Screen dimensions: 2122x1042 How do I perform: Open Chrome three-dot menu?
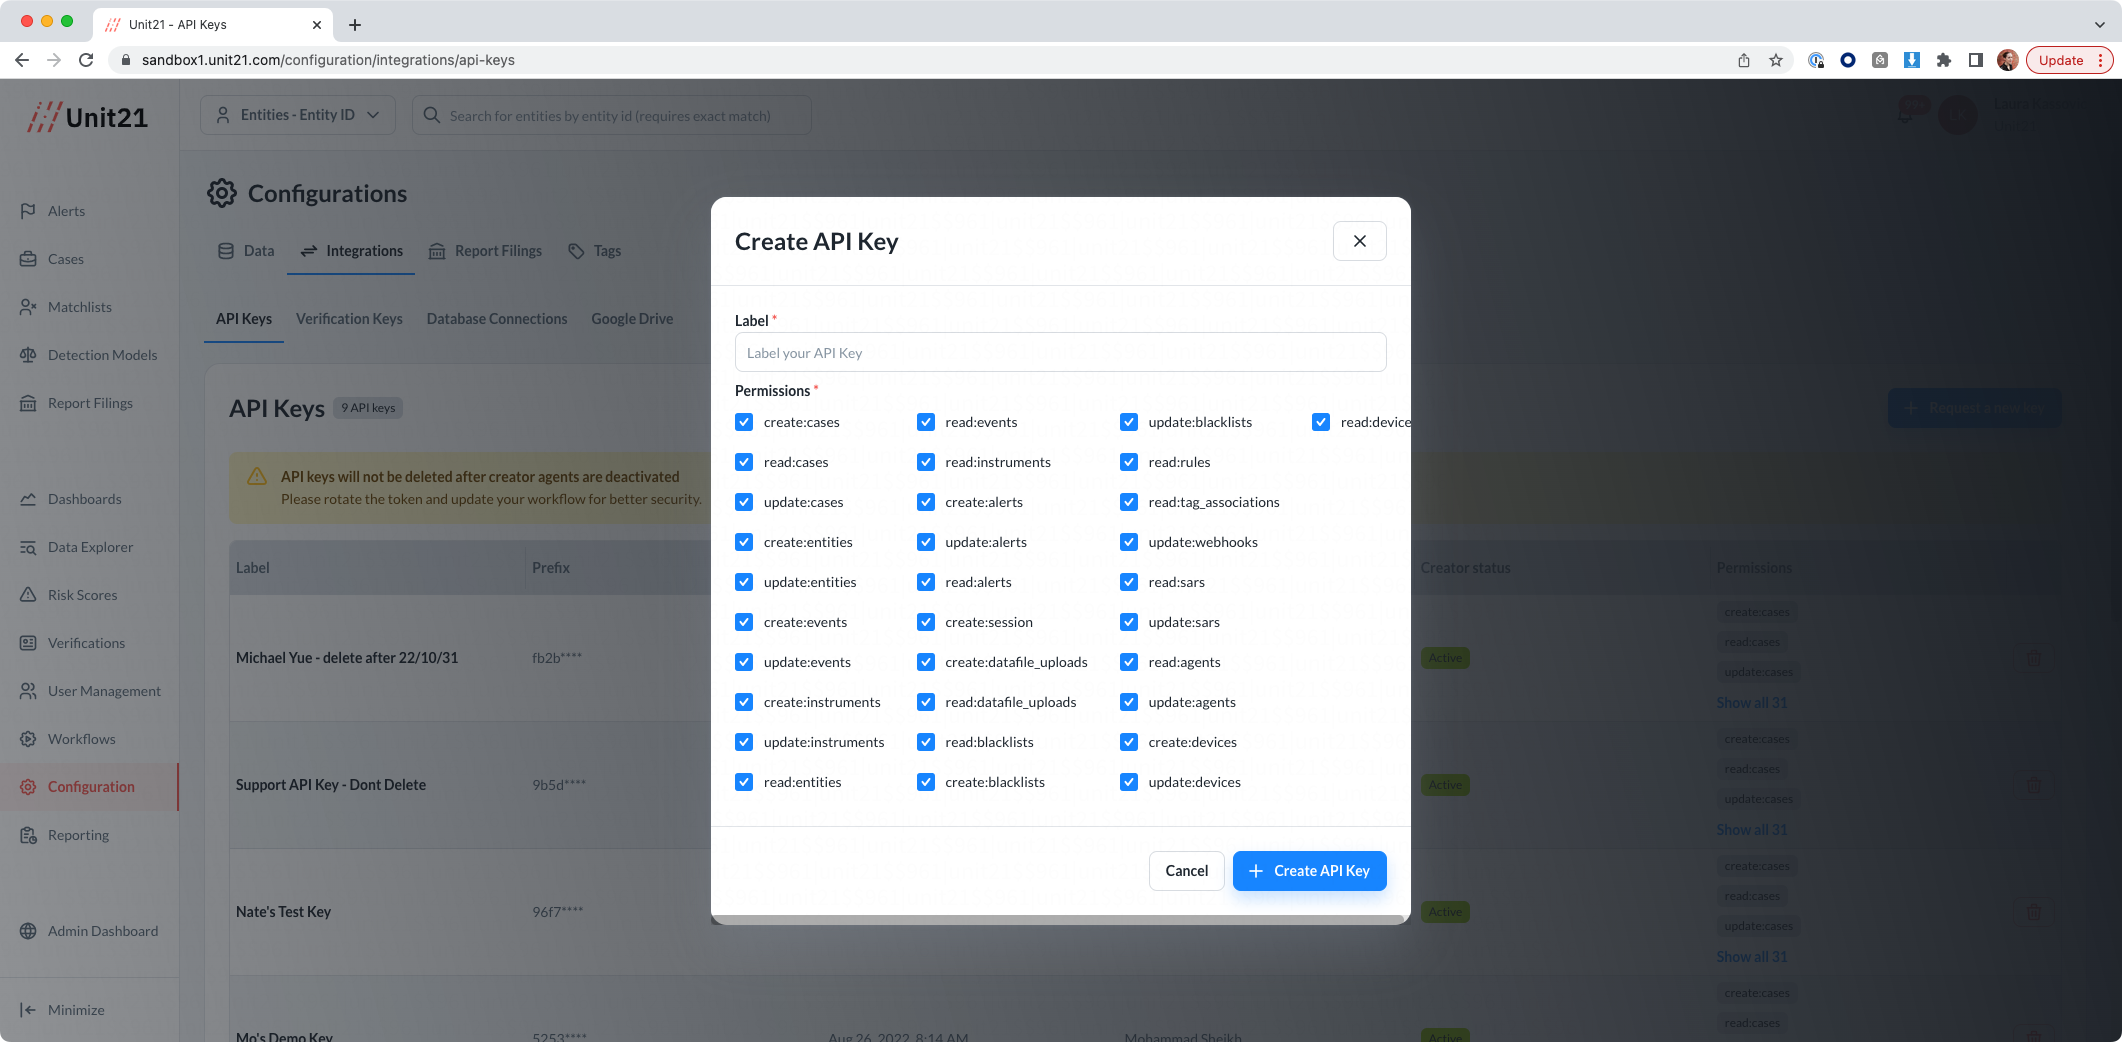(2101, 60)
